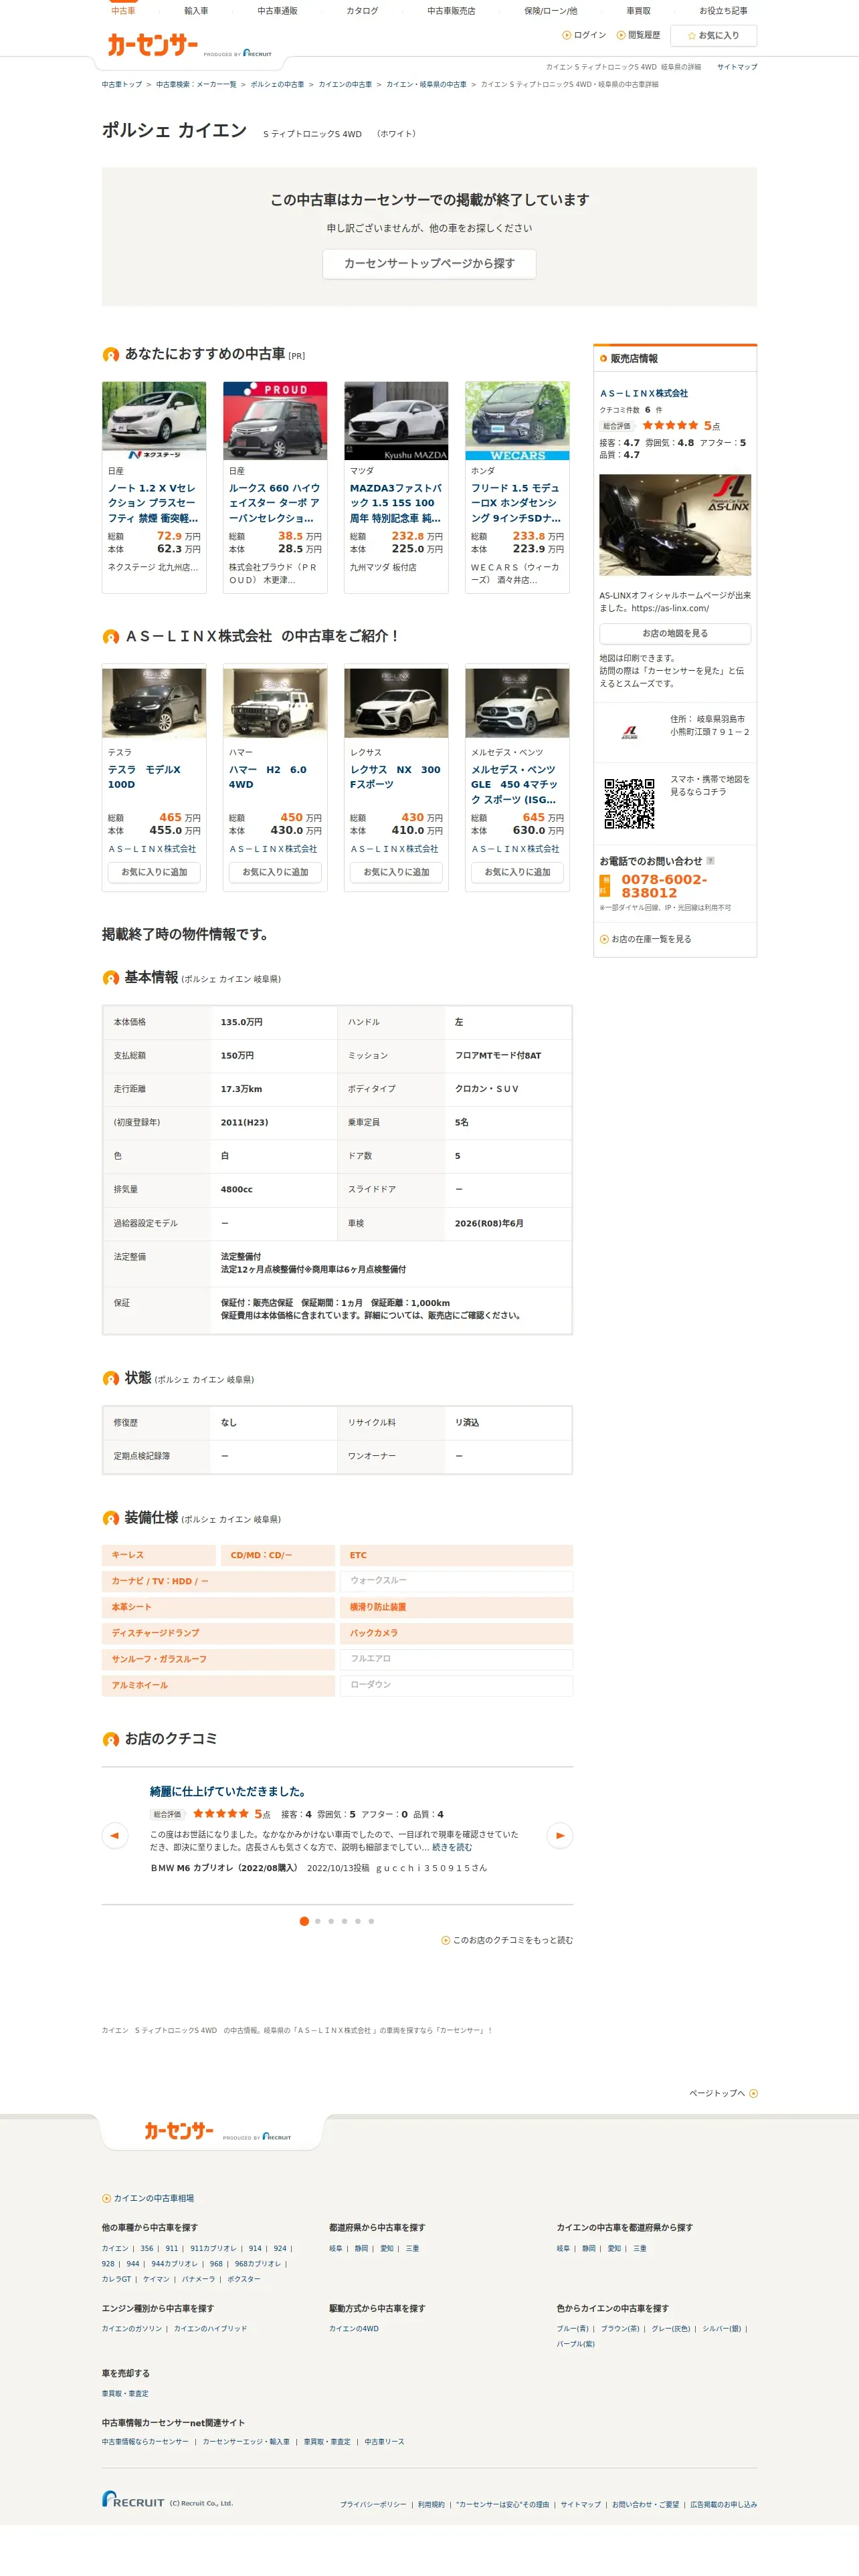Add レクサス NX 300 to favorites
This screenshot has height=2576, width=859.
click(396, 872)
